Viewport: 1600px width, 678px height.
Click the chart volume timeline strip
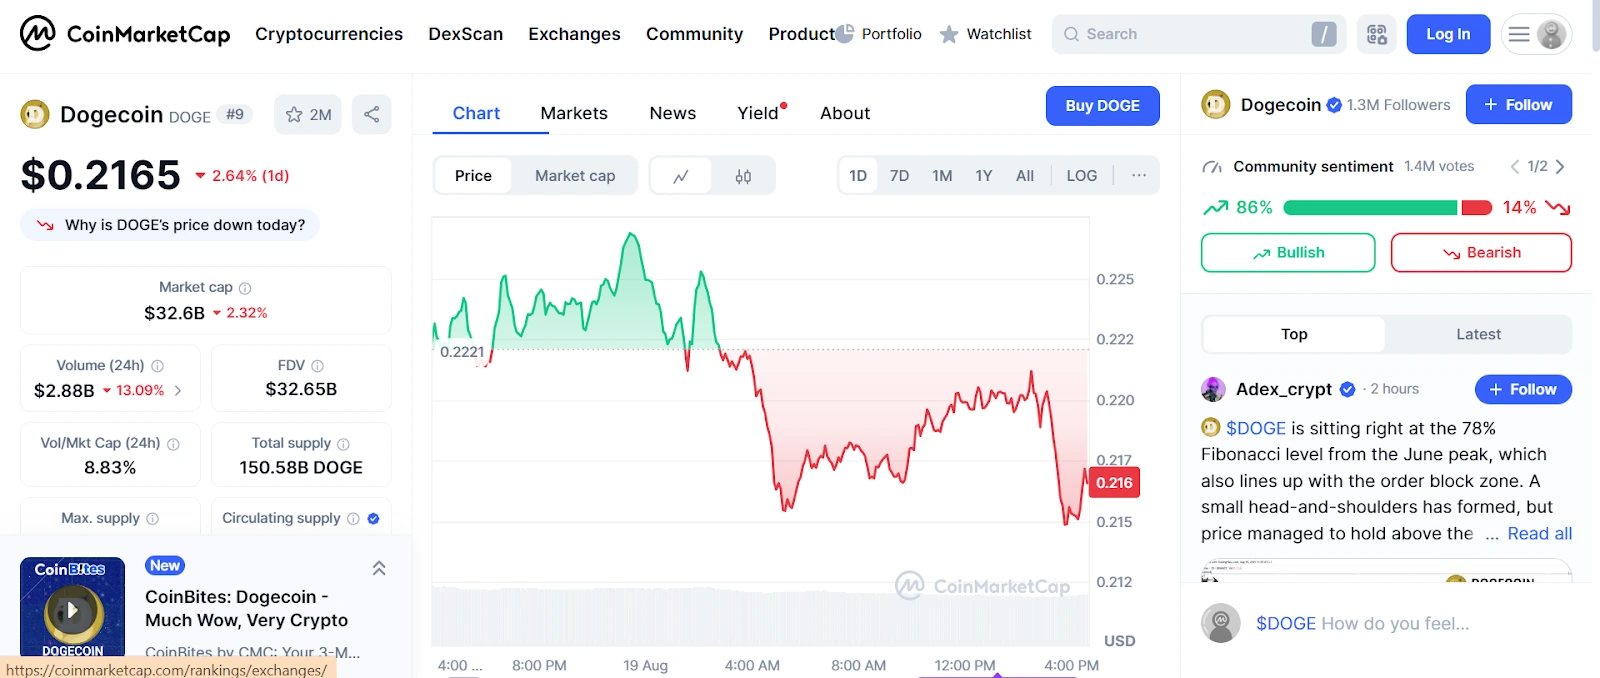pos(760,616)
